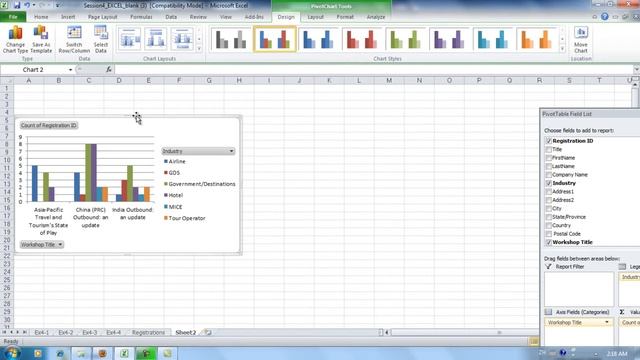Open Select Data dialog
This screenshot has height=360, width=640.
(101, 39)
